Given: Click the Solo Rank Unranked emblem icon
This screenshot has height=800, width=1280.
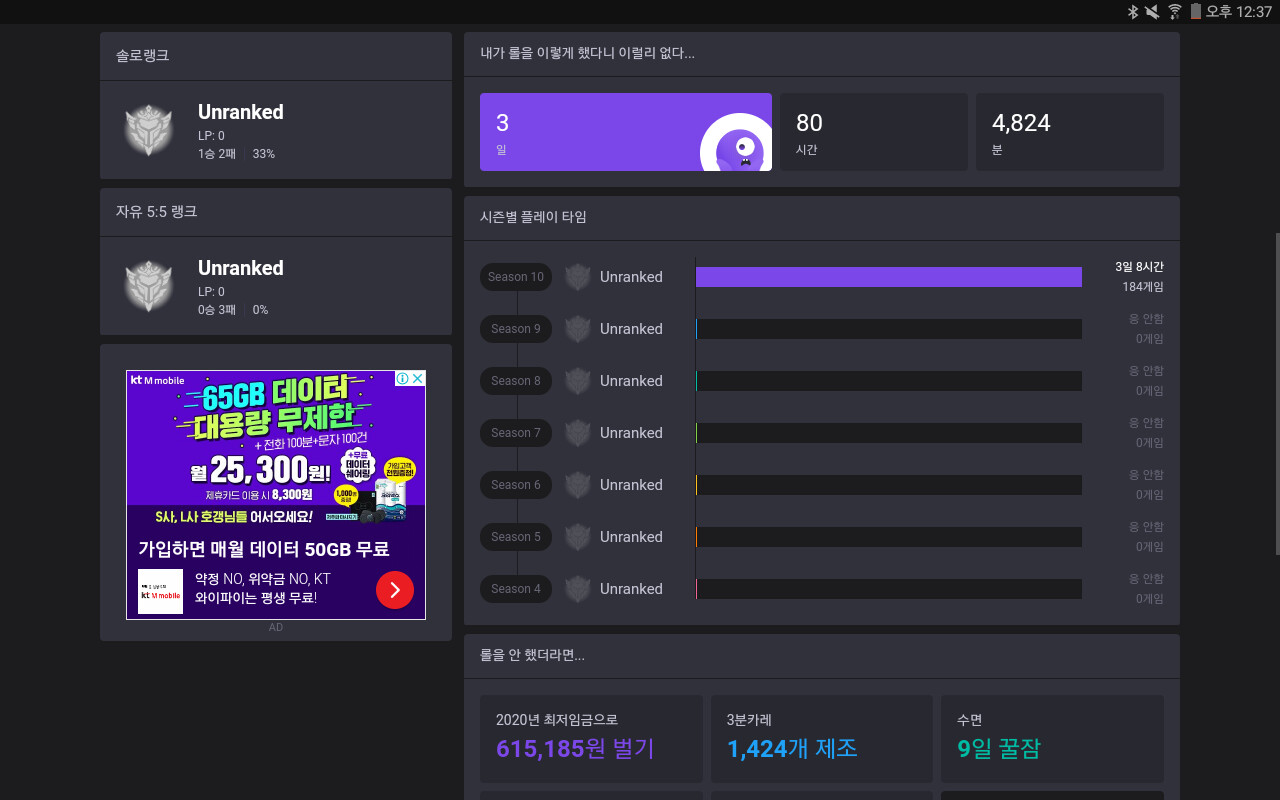Looking at the screenshot, I should pos(149,130).
